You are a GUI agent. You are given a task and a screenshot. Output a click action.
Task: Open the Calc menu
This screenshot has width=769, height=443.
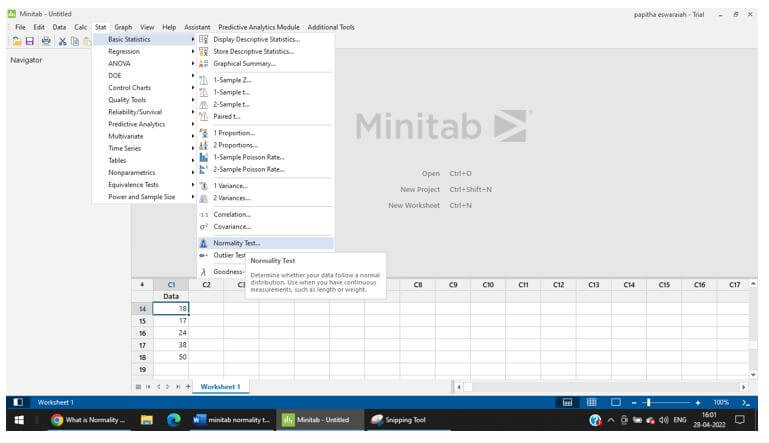coord(80,27)
